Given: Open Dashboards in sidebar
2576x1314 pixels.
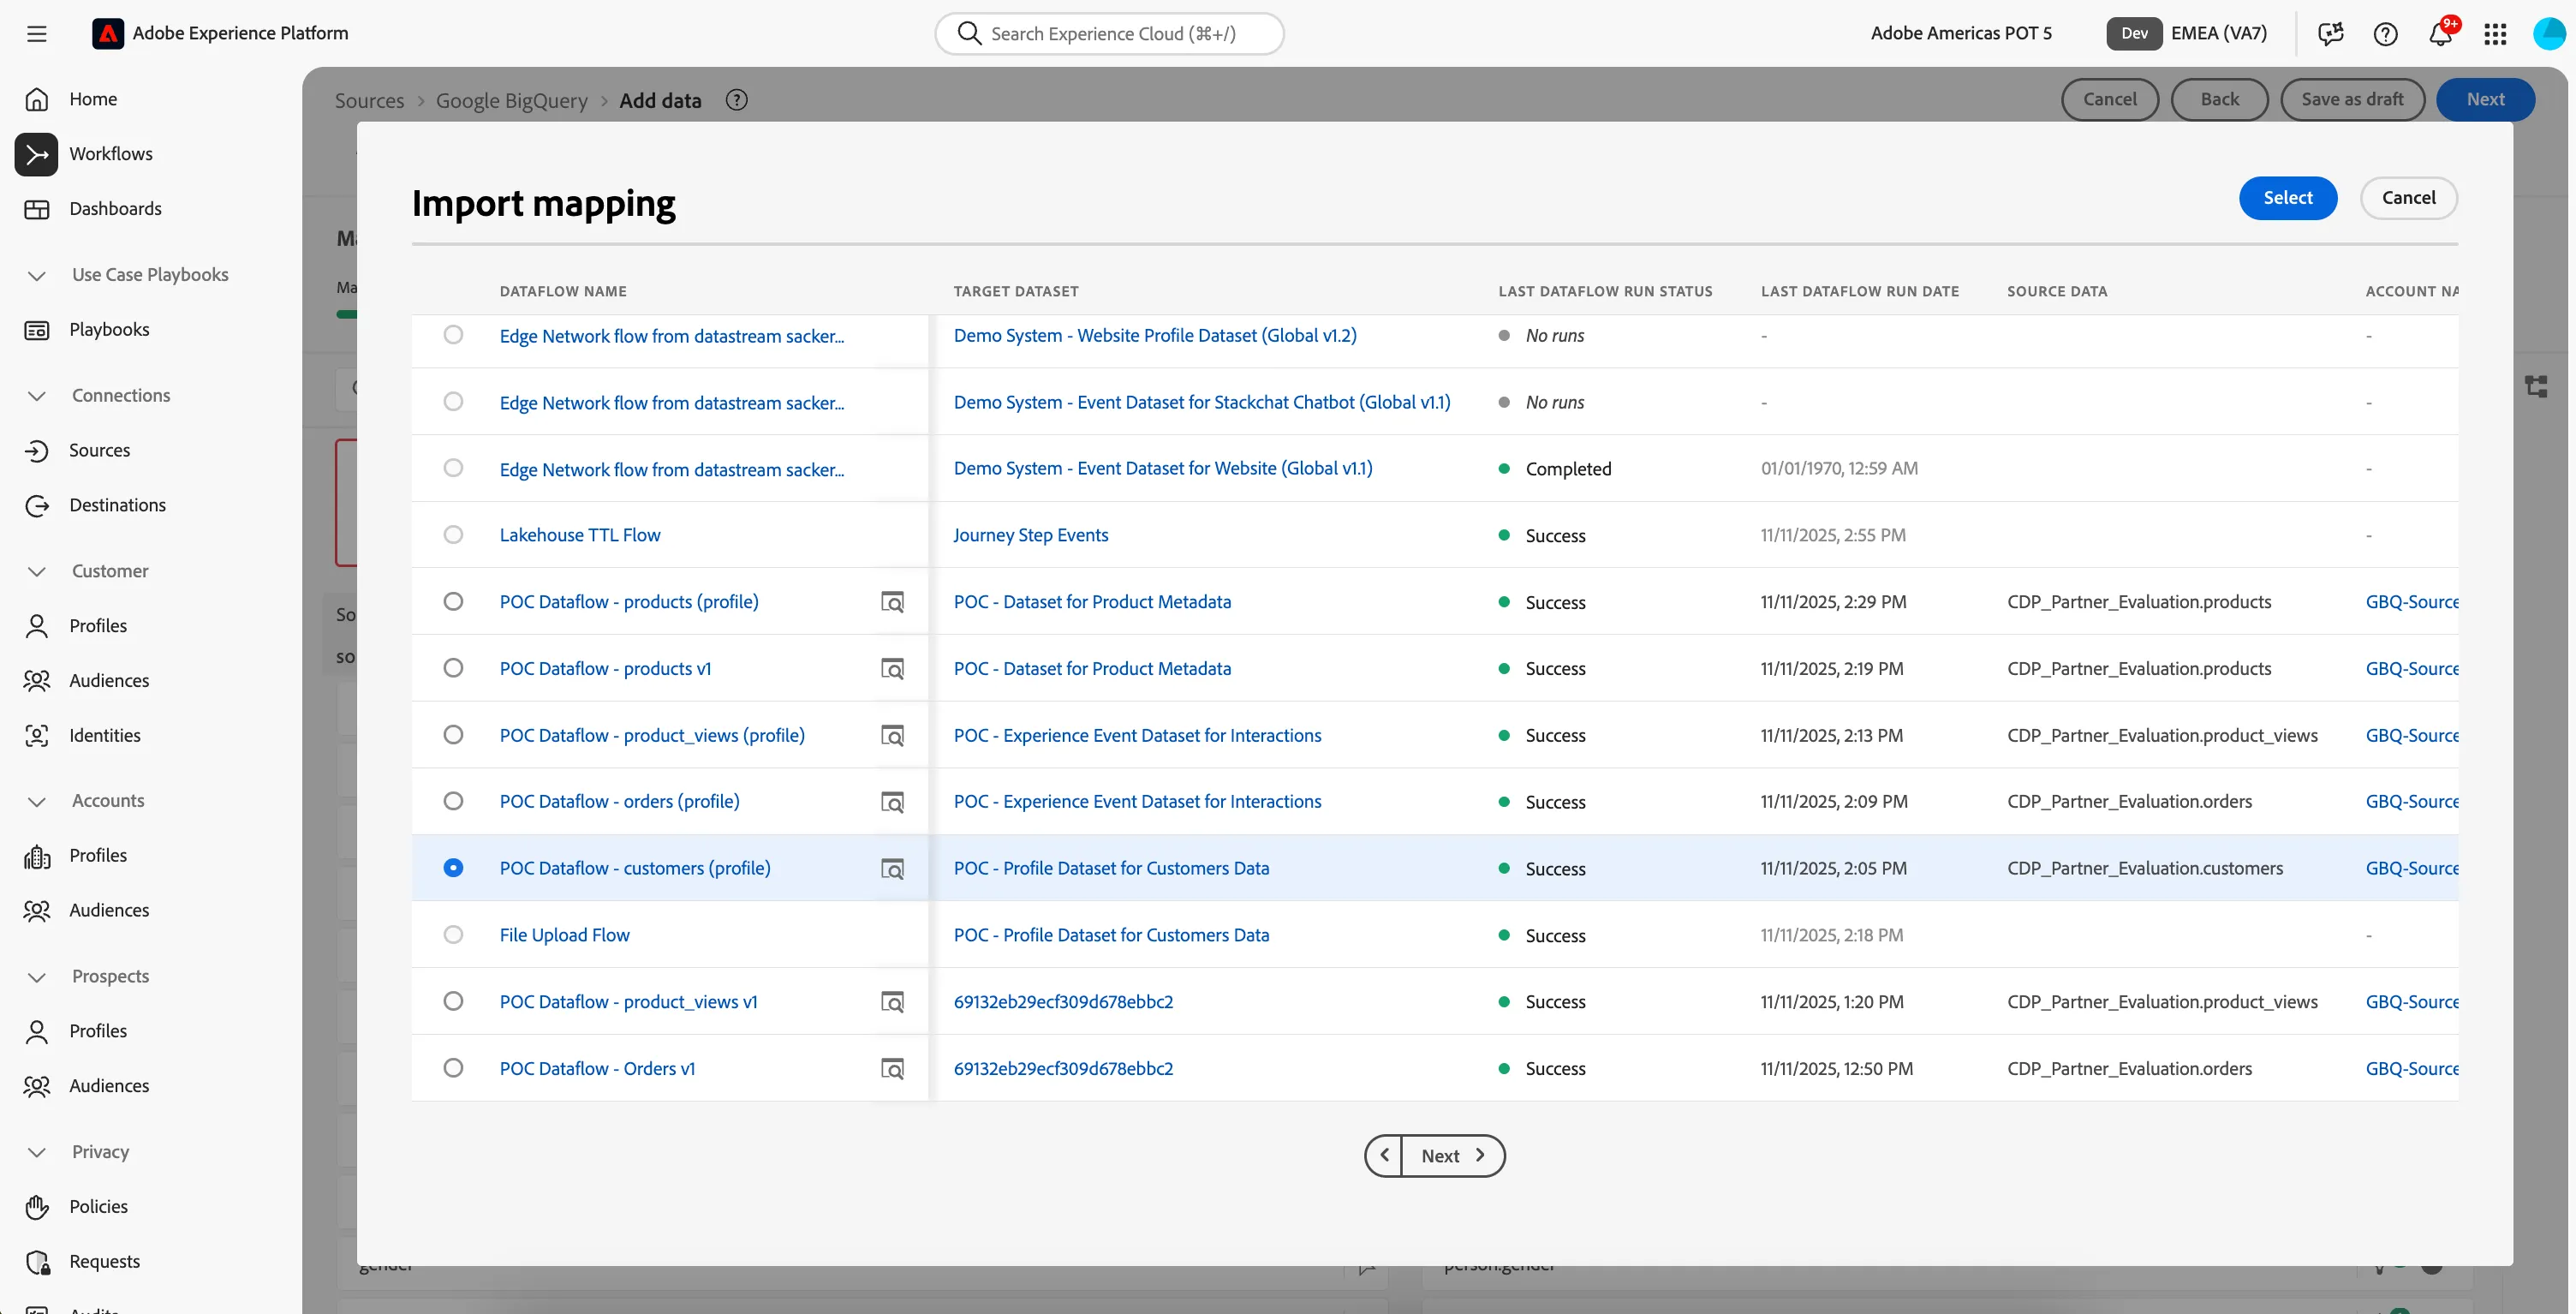Looking at the screenshot, I should click(115, 209).
